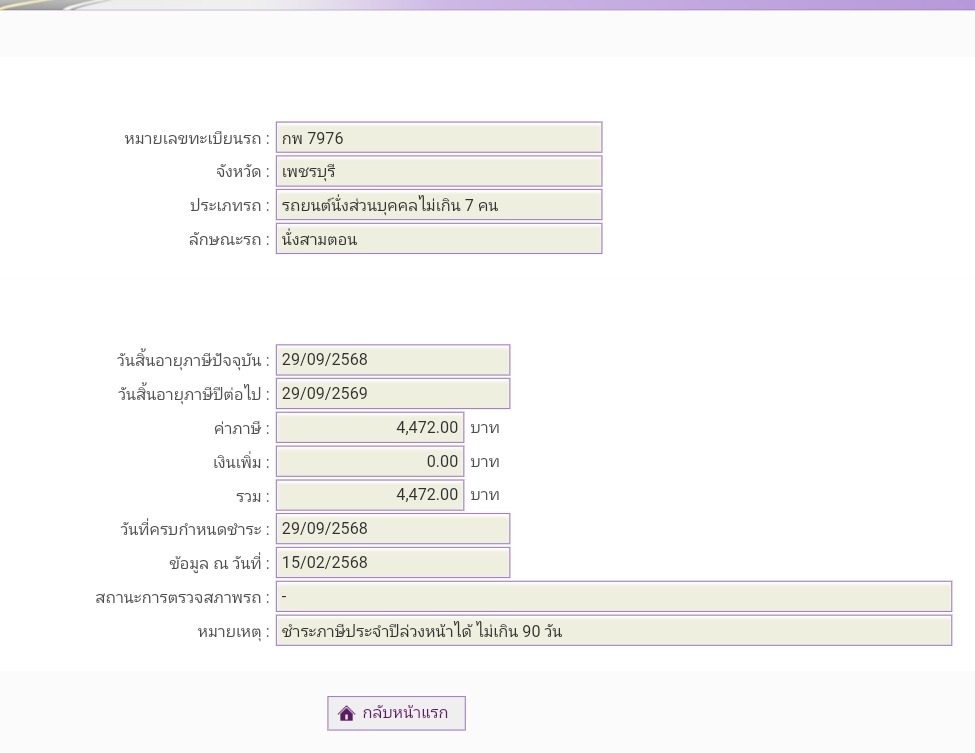Click the label สถานะการตรวจสภาพรถ
This screenshot has height=753, width=975.
click(x=182, y=598)
